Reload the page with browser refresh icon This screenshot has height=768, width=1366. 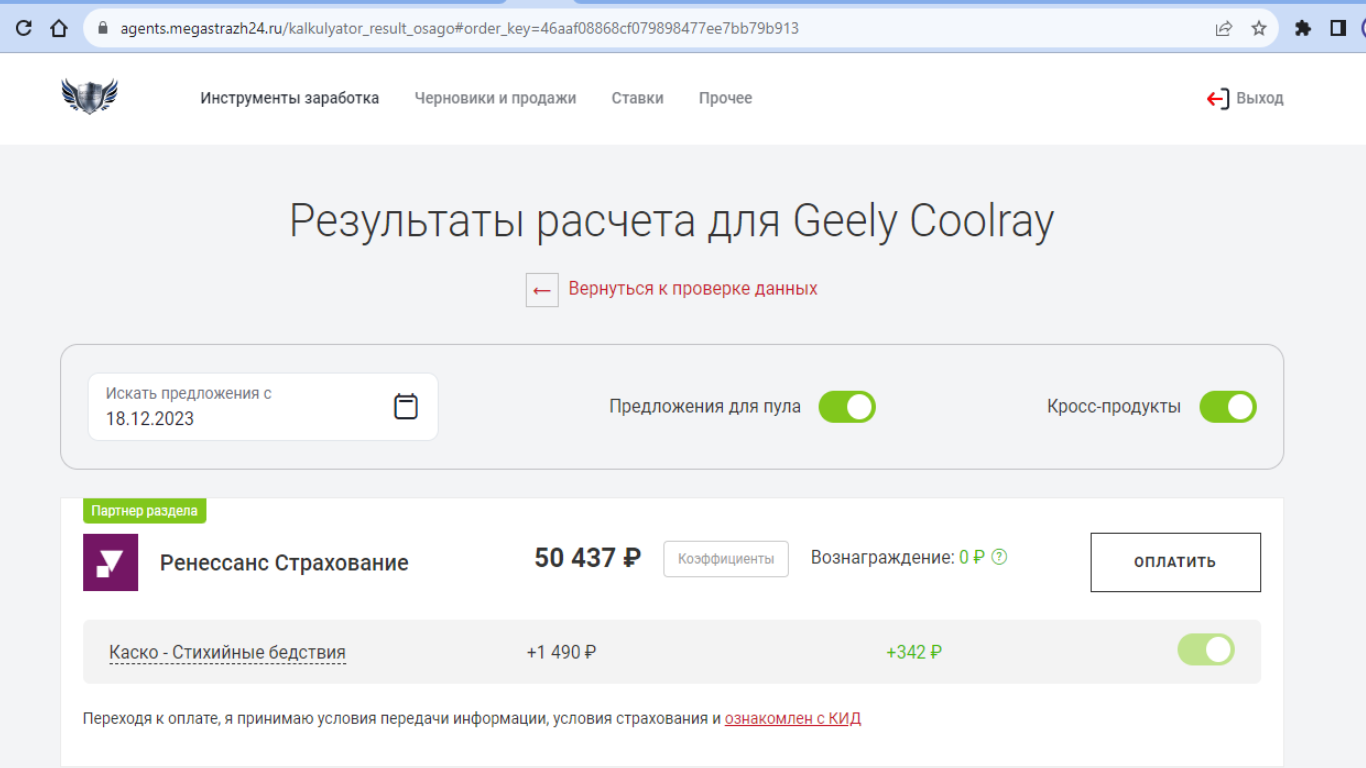pos(24,28)
